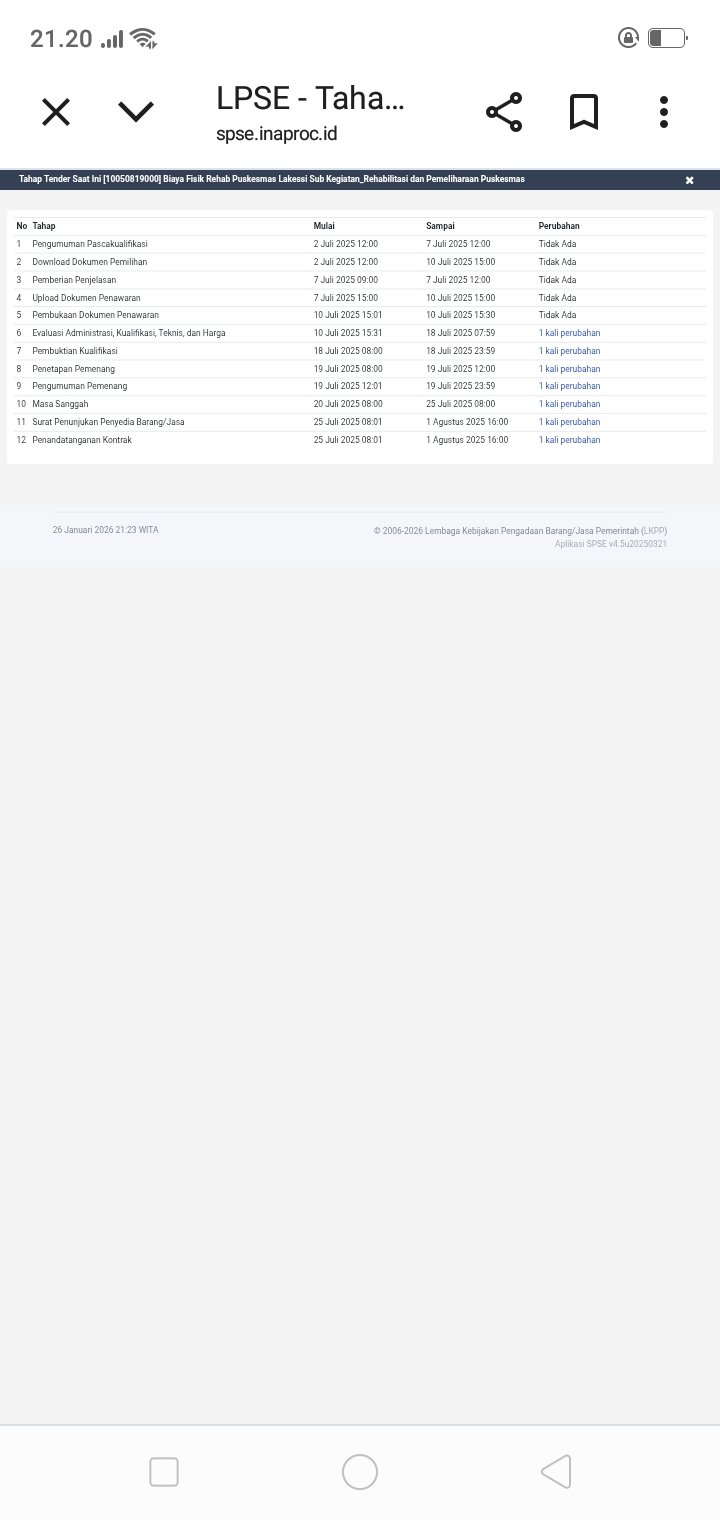Open perubahan for Surat Penunjukan Penyedia
This screenshot has height=1520, width=720.
(569, 422)
